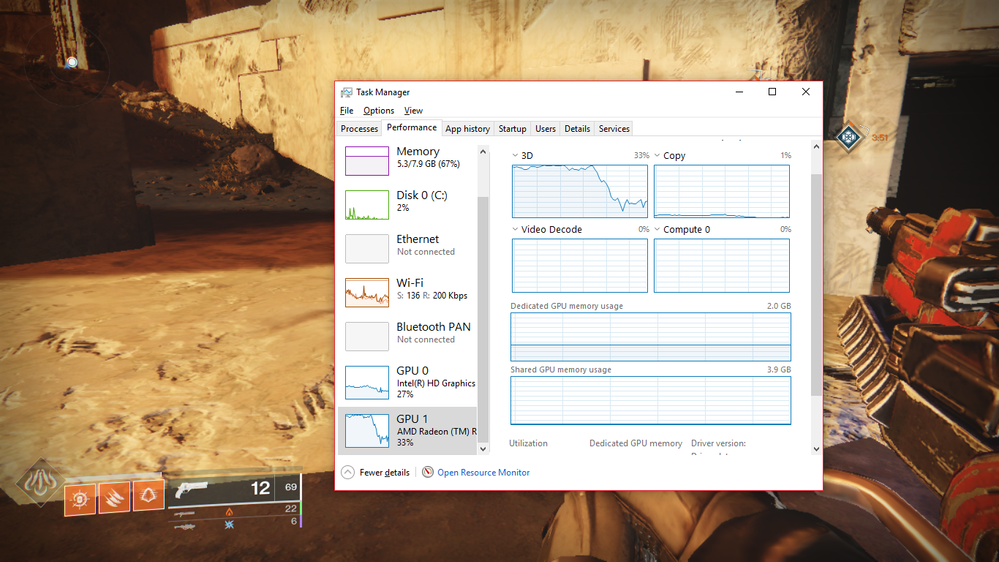Click the Memory 5.3/7.9 GB (67%) text
The height and width of the screenshot is (562, 999).
[428, 164]
